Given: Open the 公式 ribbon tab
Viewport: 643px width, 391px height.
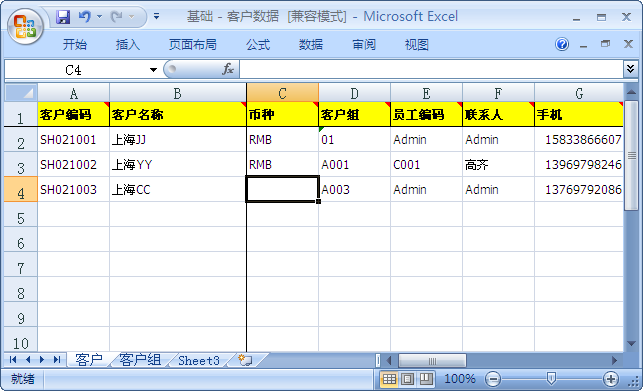Looking at the screenshot, I should (x=258, y=44).
